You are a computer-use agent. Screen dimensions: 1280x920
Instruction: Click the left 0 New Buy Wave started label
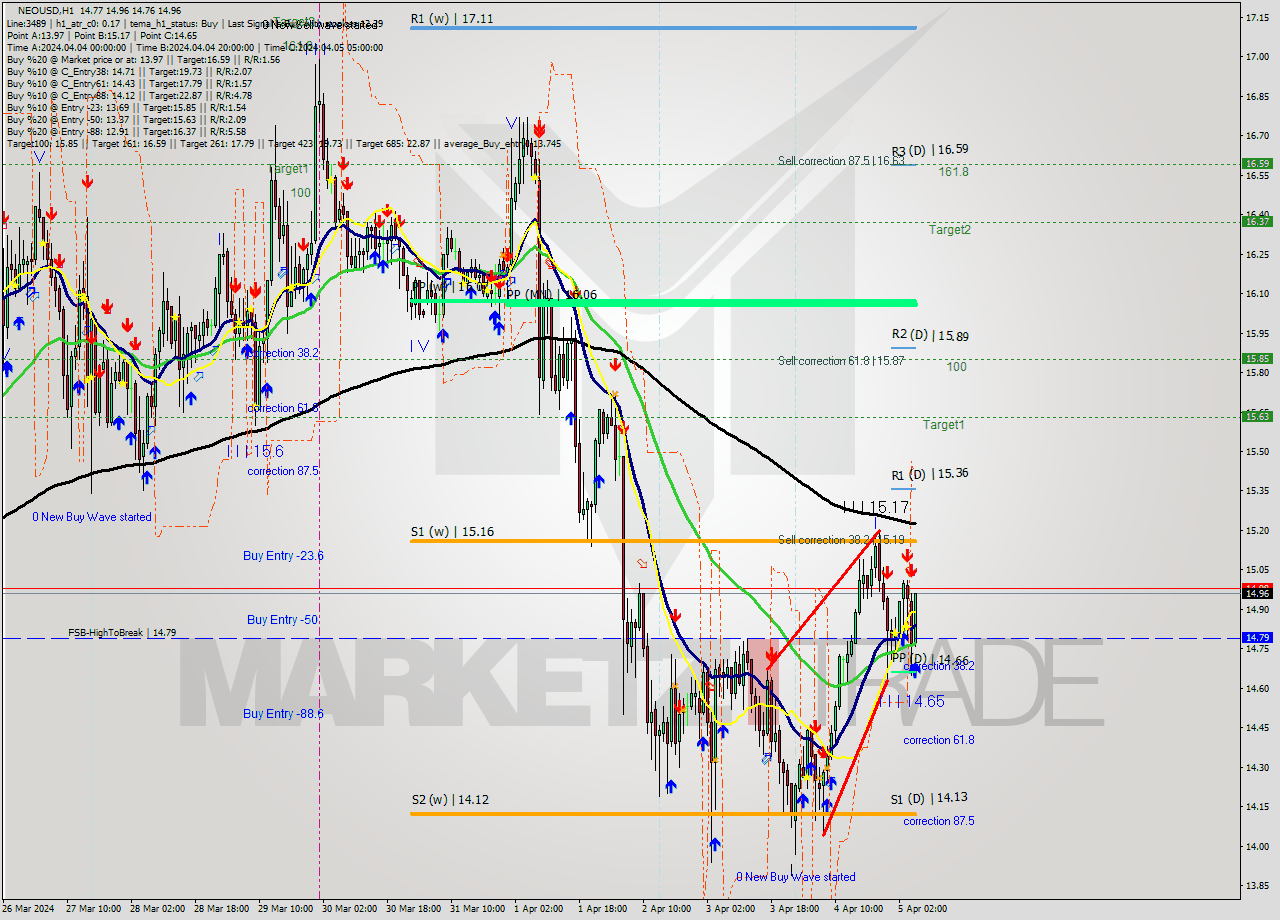[x=92, y=517]
